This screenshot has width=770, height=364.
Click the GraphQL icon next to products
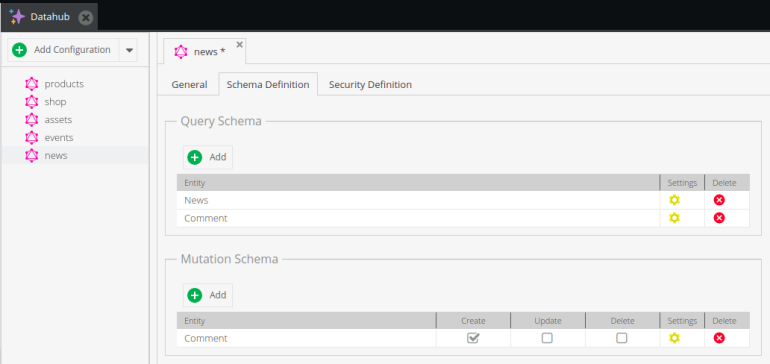[31, 84]
